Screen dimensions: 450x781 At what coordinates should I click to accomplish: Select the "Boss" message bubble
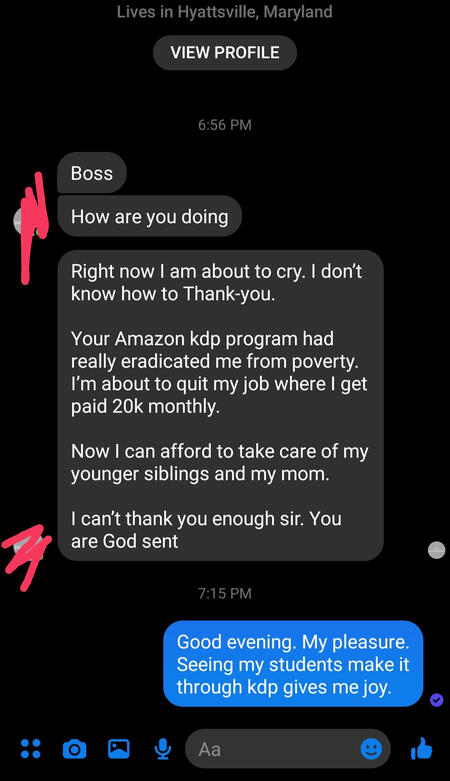point(92,173)
